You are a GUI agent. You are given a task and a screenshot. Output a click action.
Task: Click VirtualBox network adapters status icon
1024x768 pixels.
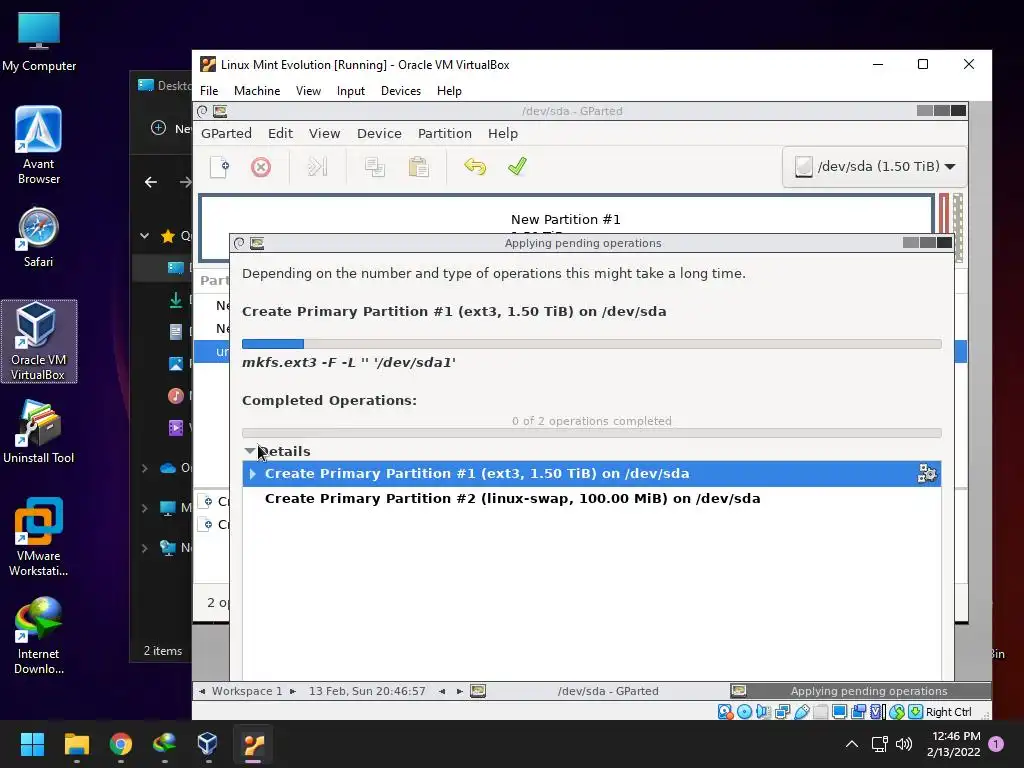[x=782, y=712]
